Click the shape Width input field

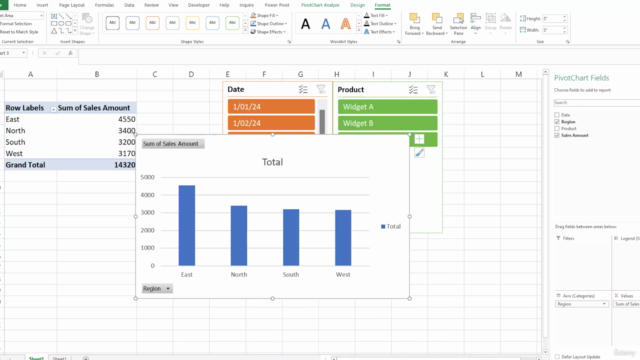552,30
